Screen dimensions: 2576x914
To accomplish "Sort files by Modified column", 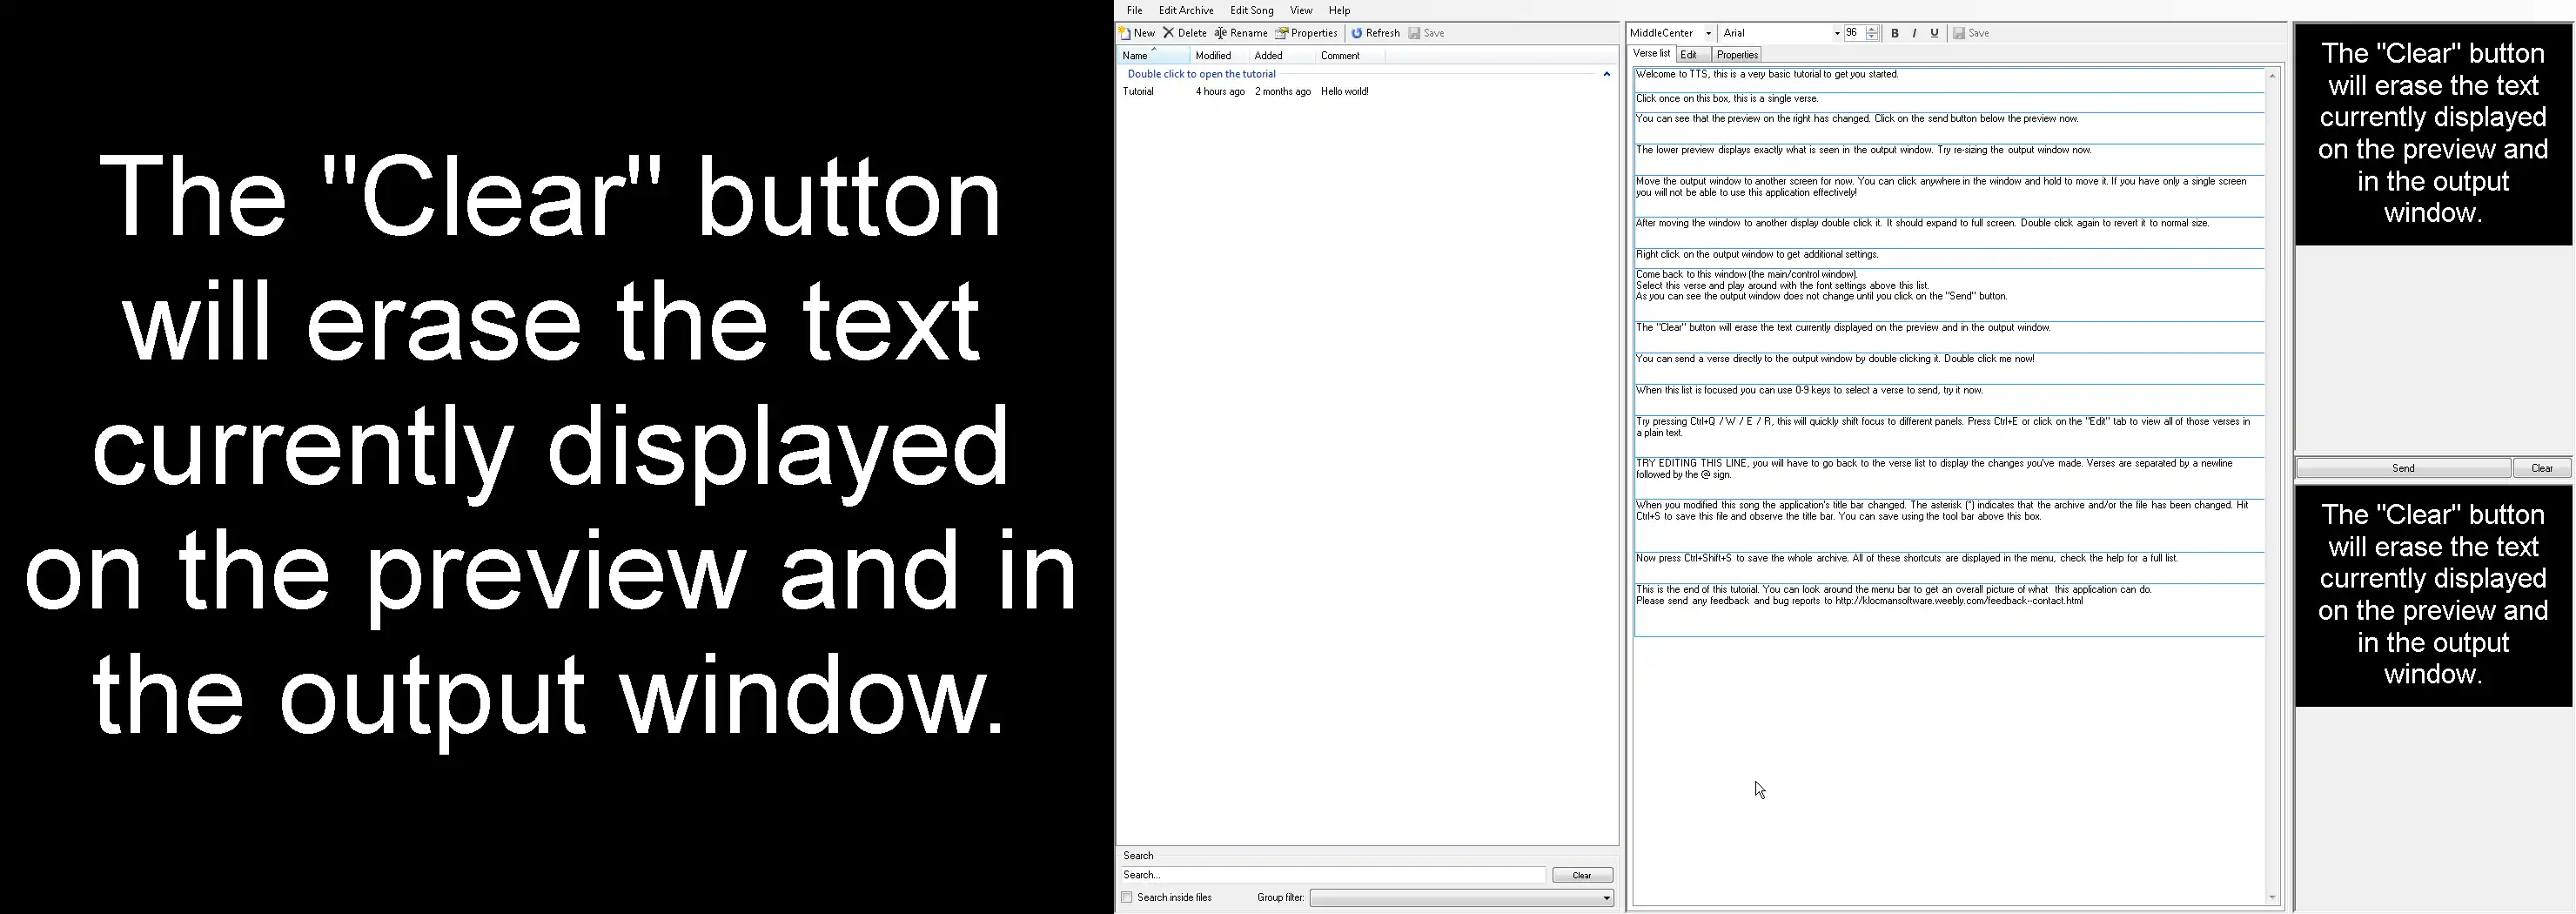I will point(1219,56).
